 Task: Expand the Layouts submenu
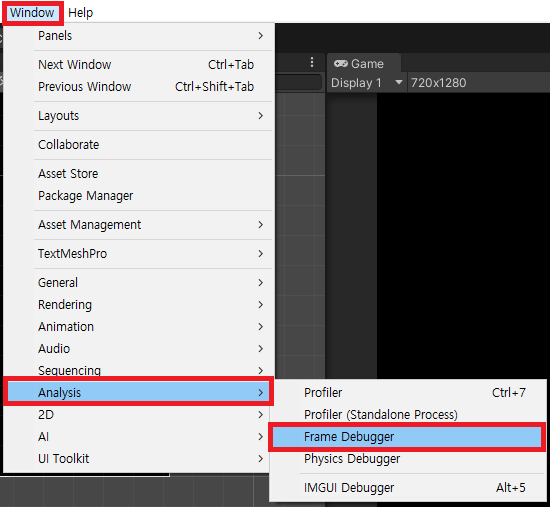click(139, 116)
